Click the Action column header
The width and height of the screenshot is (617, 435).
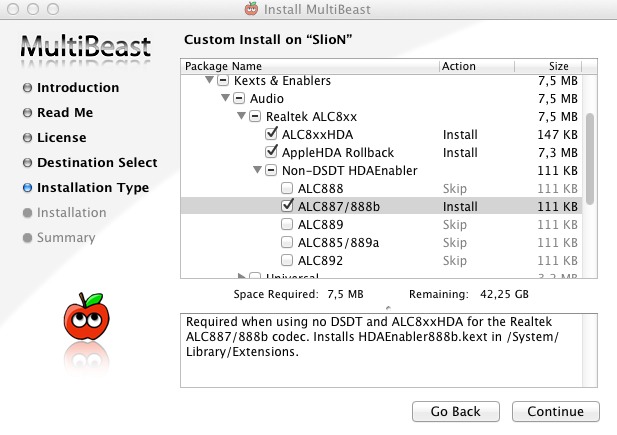point(477,66)
